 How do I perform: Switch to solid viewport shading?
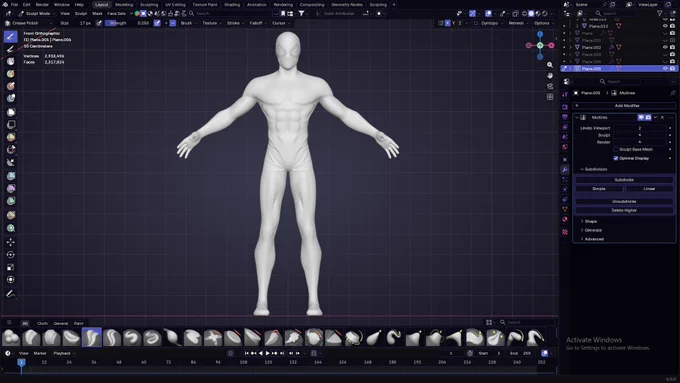[x=531, y=13]
